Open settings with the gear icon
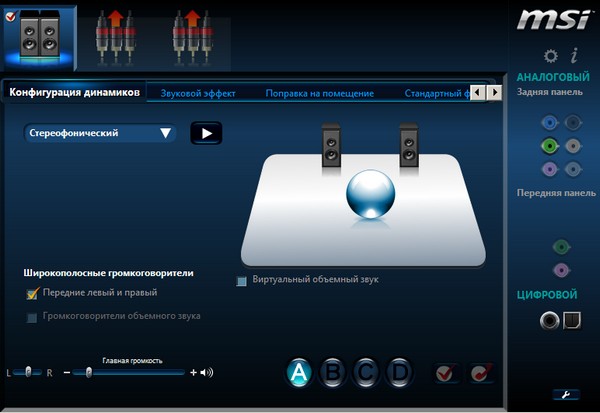 click(x=549, y=55)
